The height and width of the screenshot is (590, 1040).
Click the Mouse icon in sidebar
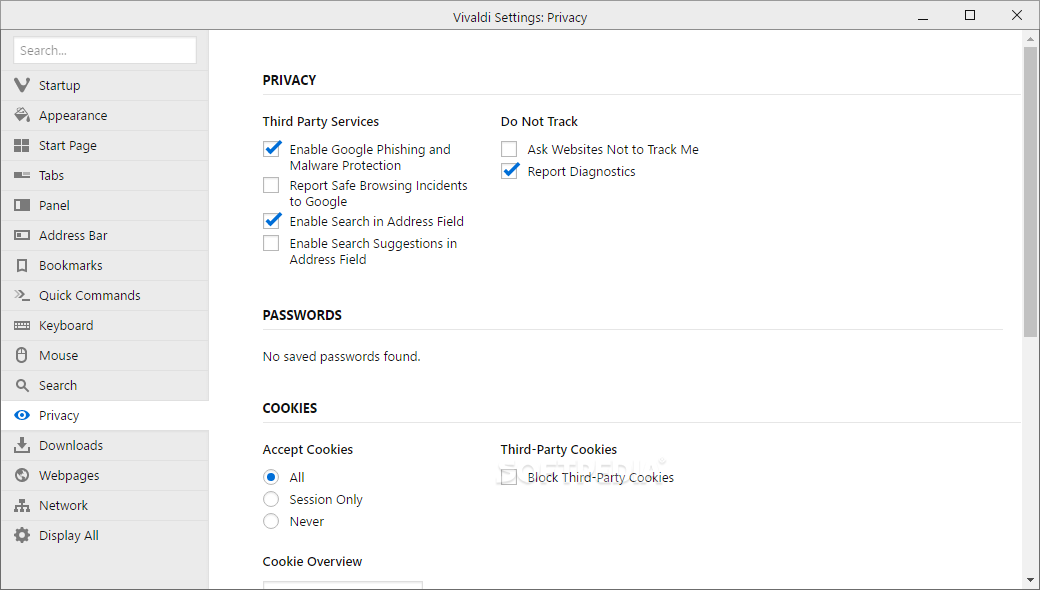click(x=22, y=356)
